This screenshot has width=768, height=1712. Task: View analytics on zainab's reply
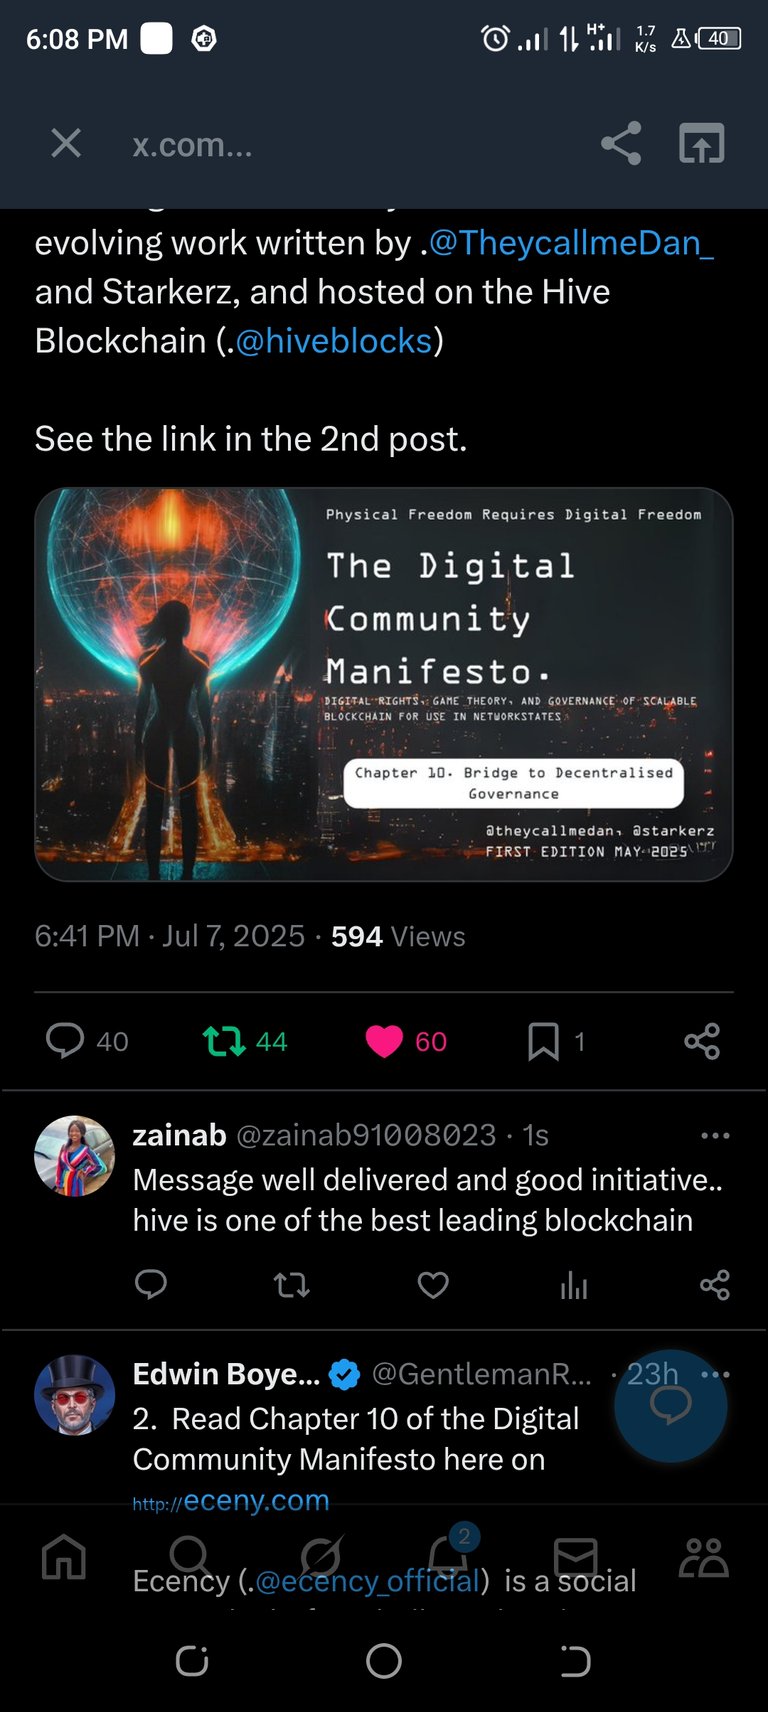point(574,1285)
